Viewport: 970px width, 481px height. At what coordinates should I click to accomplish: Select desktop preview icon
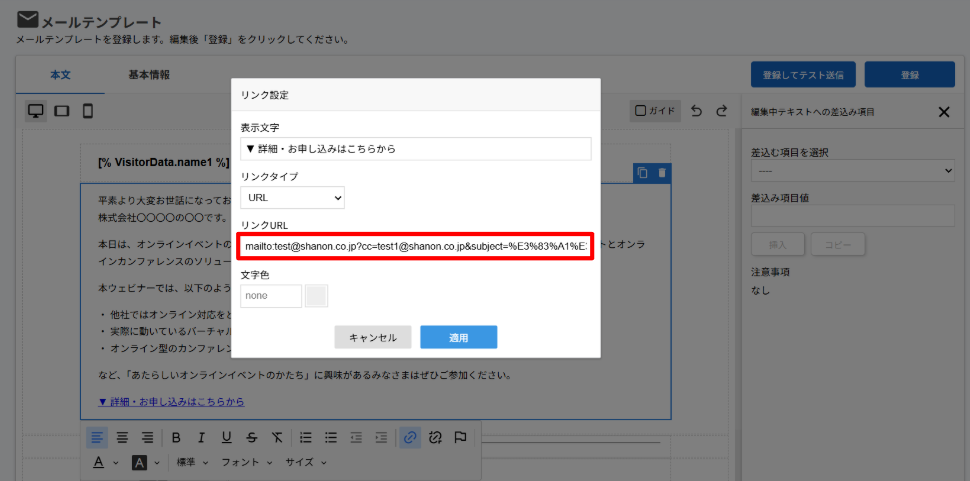(36, 111)
